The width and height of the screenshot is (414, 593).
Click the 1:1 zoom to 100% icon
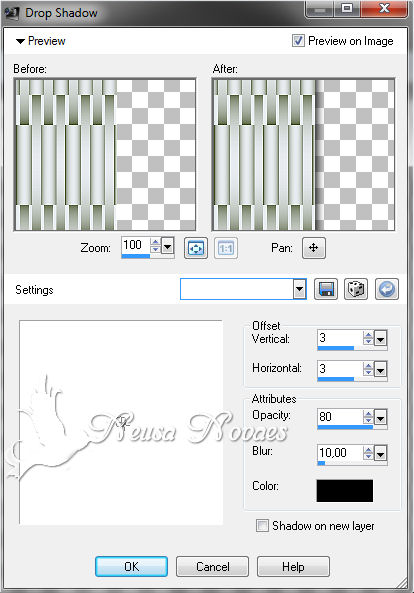point(226,248)
